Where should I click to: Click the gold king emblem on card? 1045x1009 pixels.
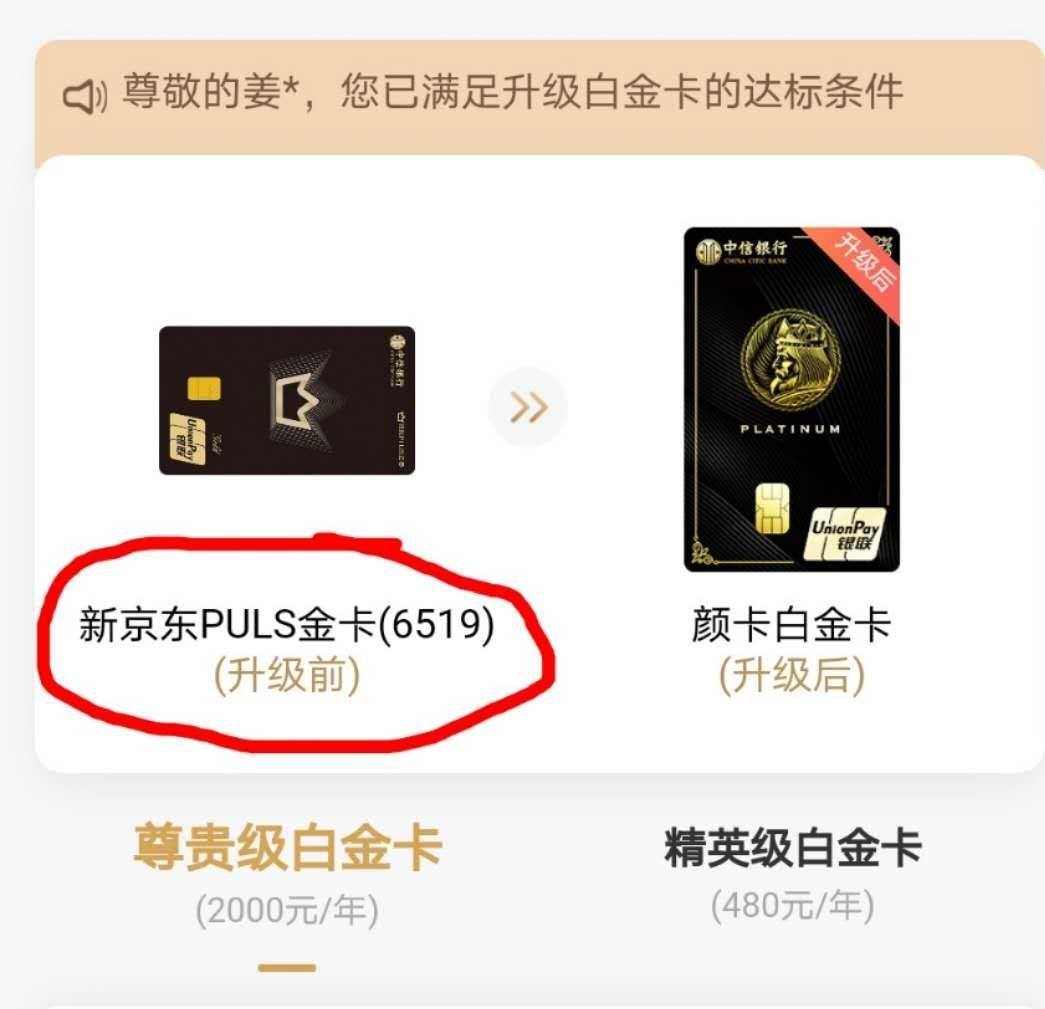[790, 359]
